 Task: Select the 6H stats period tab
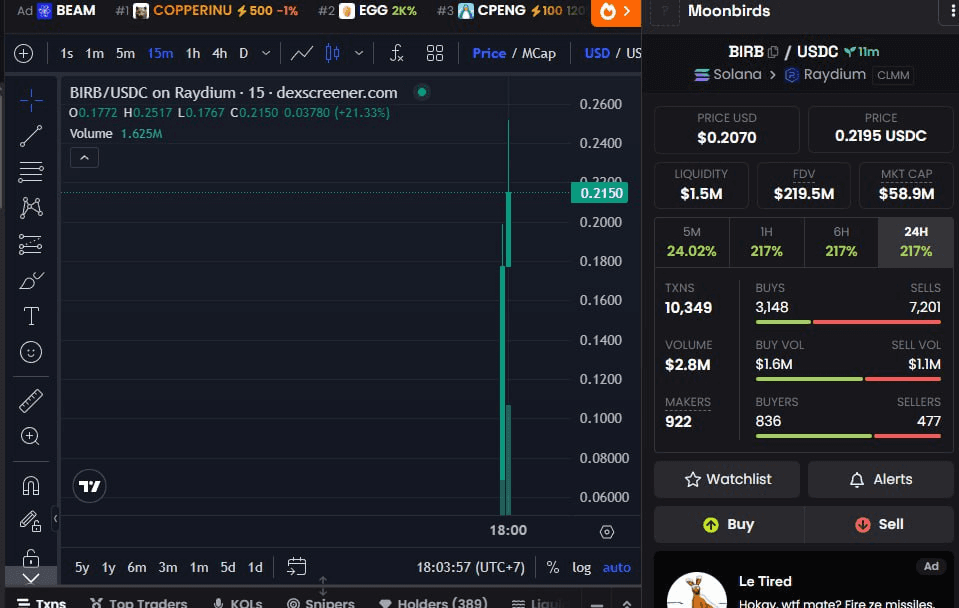click(841, 242)
